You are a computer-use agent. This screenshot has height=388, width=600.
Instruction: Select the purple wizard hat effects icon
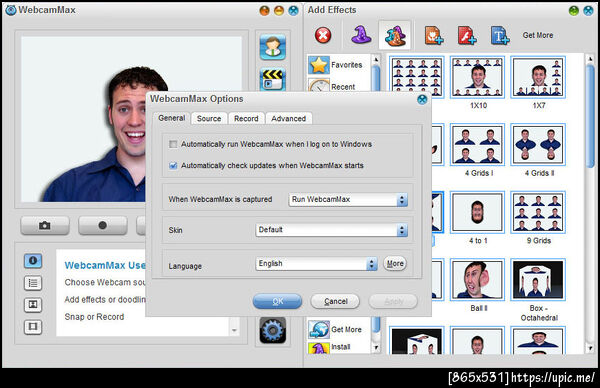tap(361, 35)
